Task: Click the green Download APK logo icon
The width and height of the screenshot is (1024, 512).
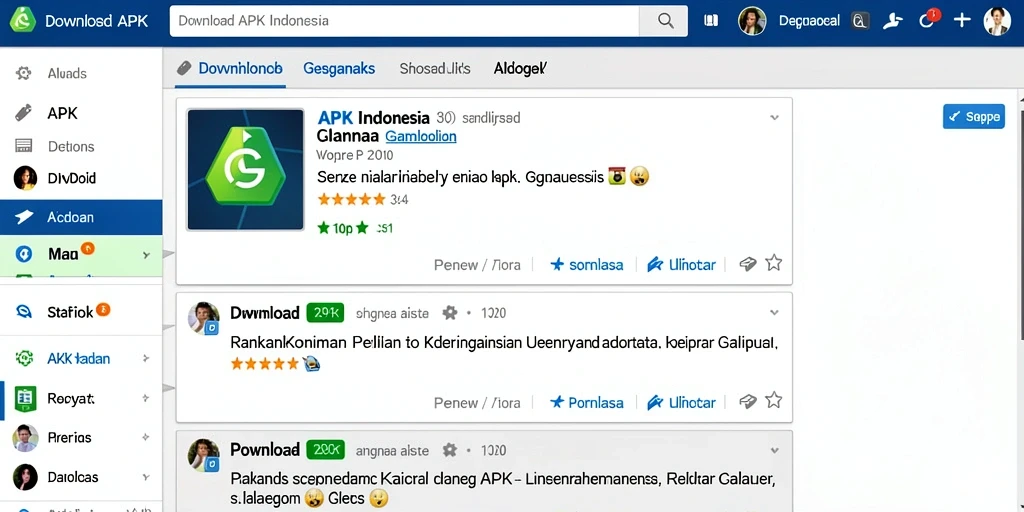Action: [x=23, y=20]
